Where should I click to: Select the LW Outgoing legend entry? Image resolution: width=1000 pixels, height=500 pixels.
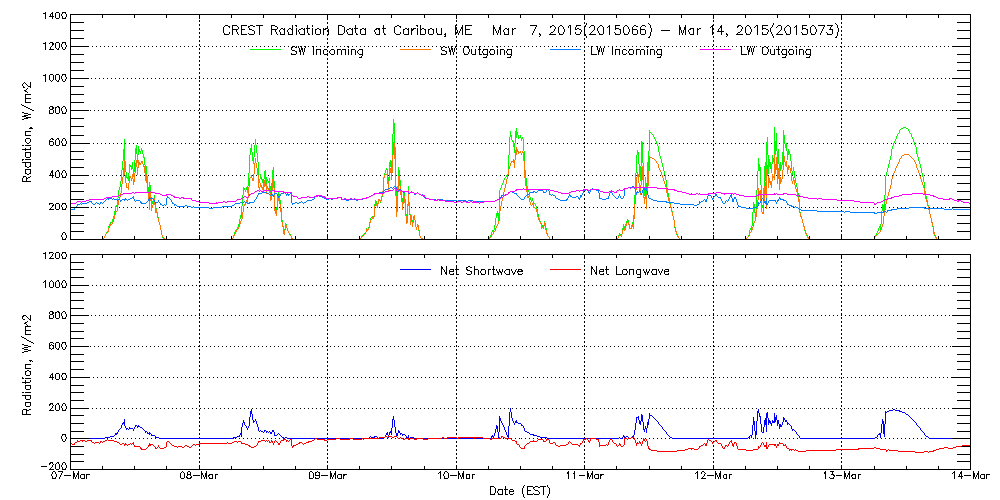[x=775, y=51]
